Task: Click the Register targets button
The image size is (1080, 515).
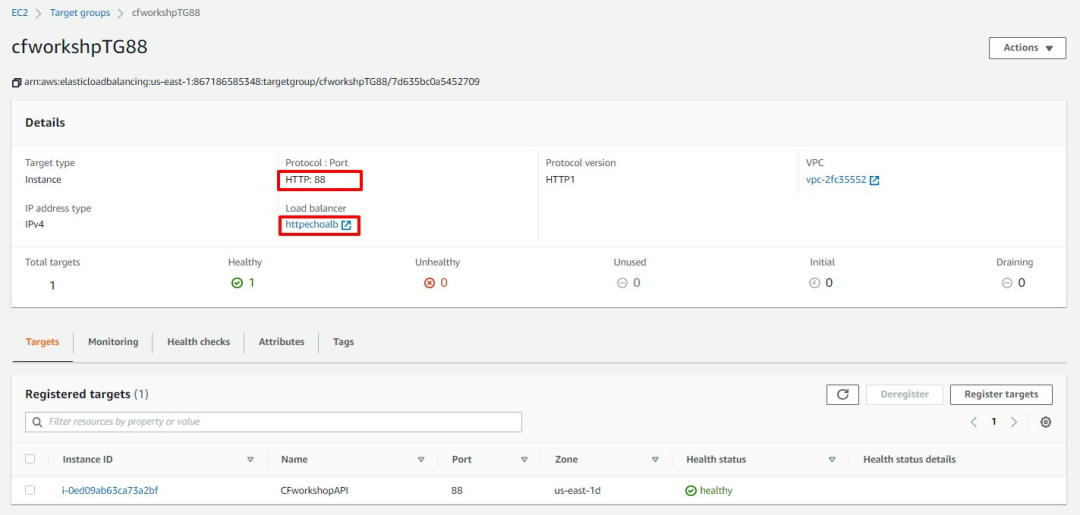Action: [1001, 395]
